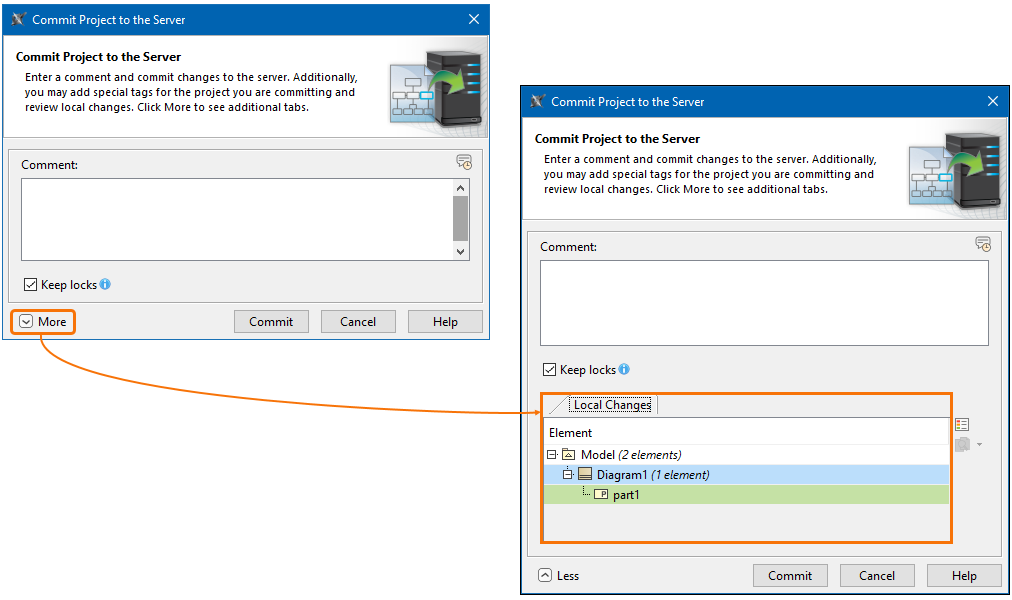Image resolution: width=1012 pixels, height=600 pixels.
Task: Open Help in the right dialog
Action: 964,575
